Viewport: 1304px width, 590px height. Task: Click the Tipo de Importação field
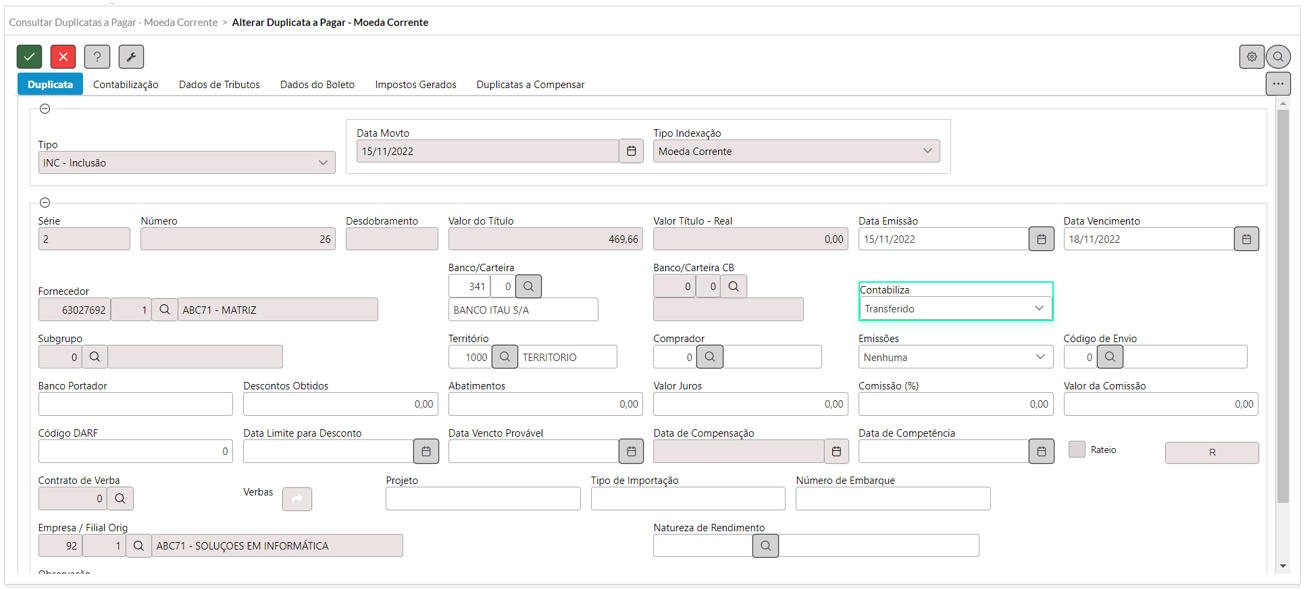coord(688,498)
